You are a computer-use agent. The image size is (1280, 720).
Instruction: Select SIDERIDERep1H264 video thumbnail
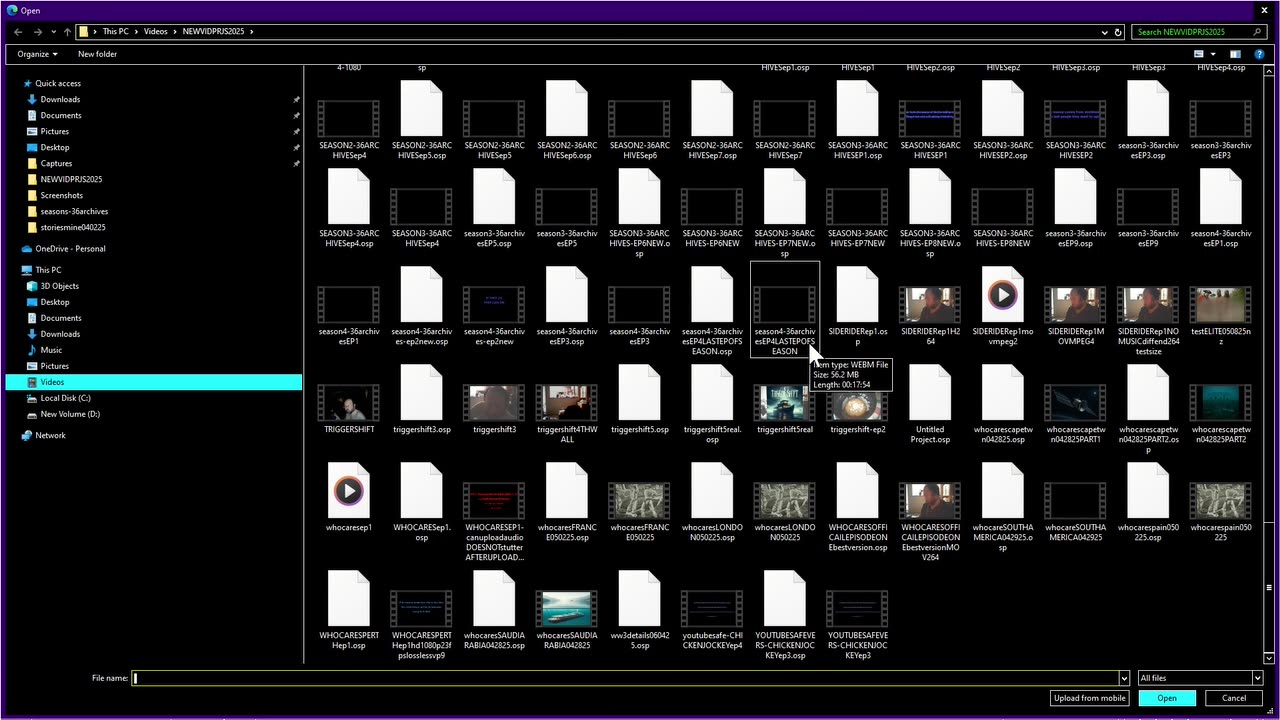[x=930, y=305]
